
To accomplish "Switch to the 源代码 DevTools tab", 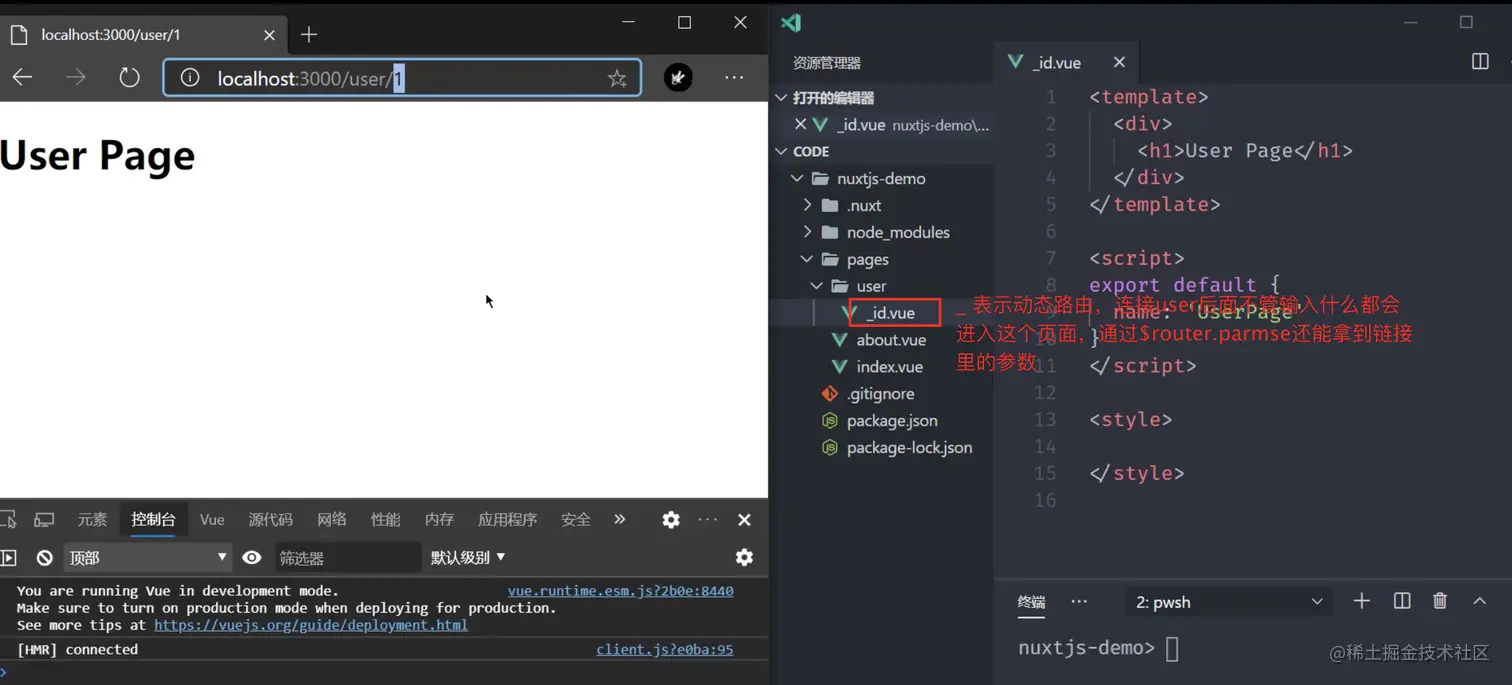I will [x=270, y=519].
